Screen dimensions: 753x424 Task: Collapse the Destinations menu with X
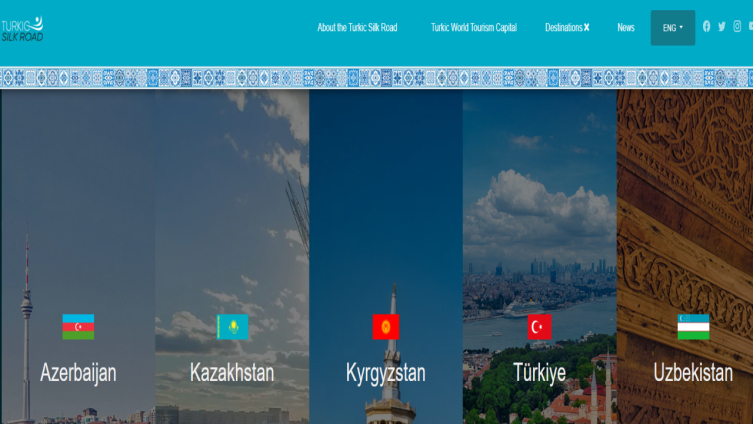pyautogui.click(x=587, y=28)
